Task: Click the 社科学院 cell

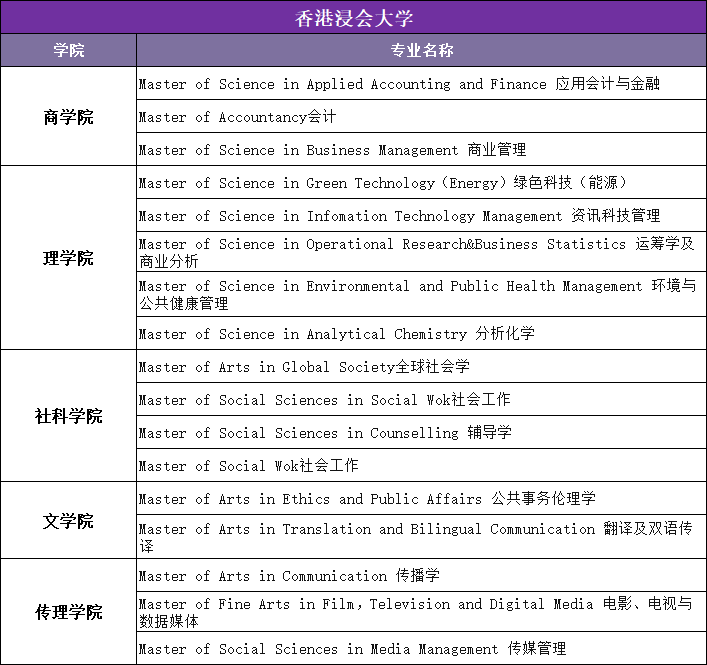Action: click(x=69, y=416)
